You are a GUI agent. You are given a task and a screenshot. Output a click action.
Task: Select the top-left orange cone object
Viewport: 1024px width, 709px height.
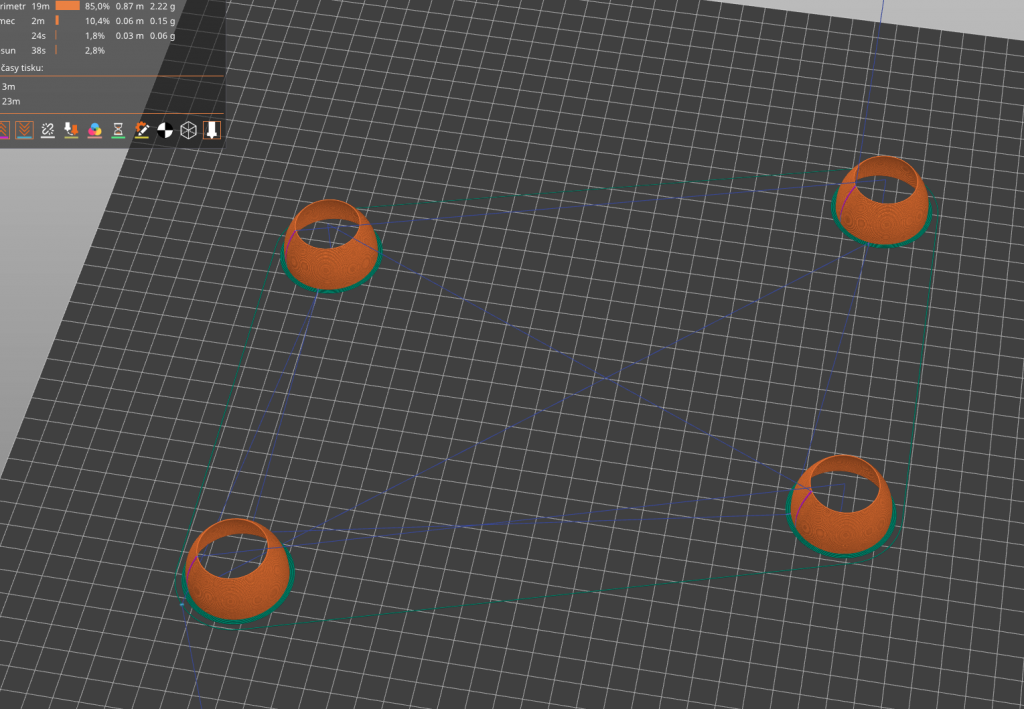pyautogui.click(x=331, y=250)
